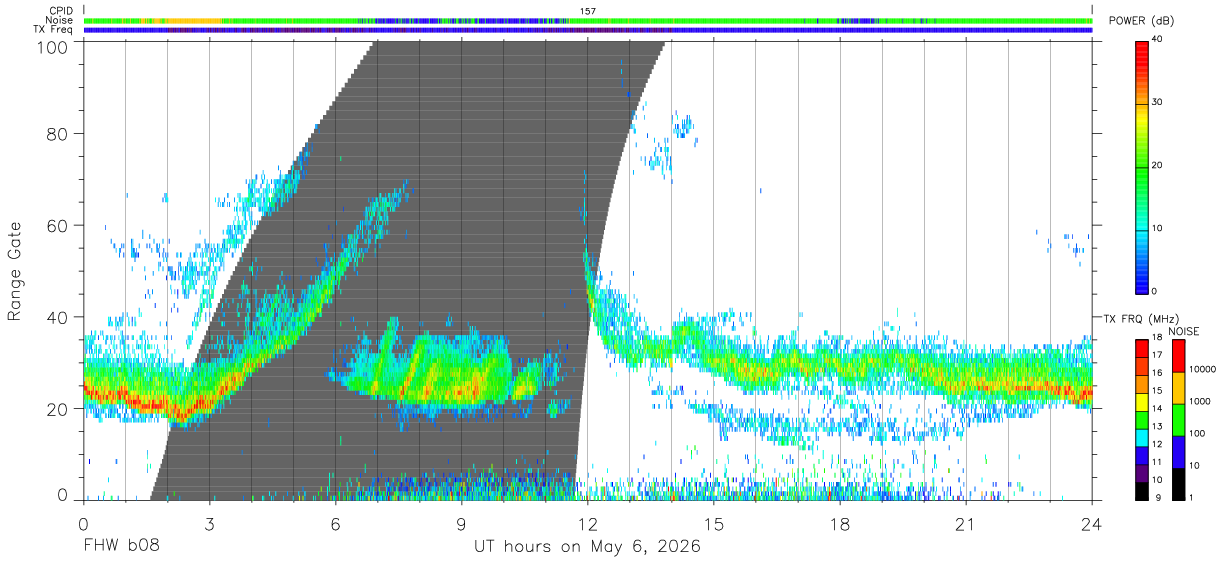Click the TX FRQ (MHz) legend title
This screenshot has width=1228, height=567.
click(x=1139, y=318)
